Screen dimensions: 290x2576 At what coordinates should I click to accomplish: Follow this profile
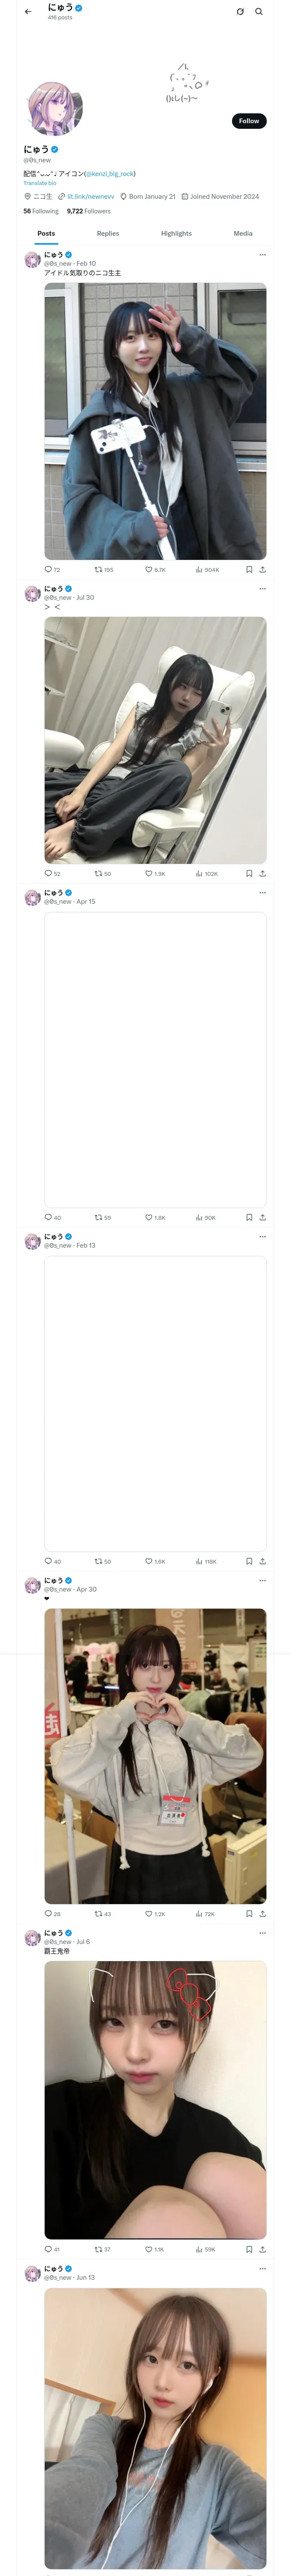click(x=249, y=121)
